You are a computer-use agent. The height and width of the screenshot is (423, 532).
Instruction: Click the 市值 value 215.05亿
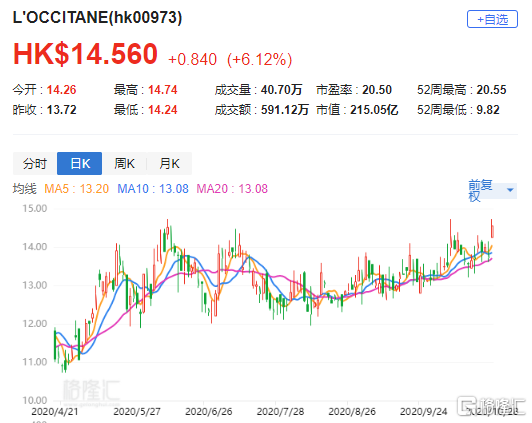[374, 110]
